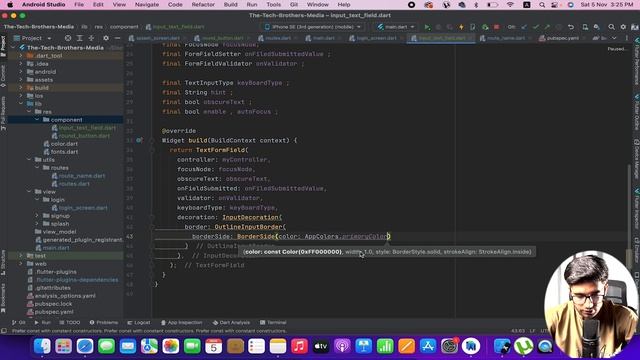Trigger Flutter hot reload lightning icon
This screenshot has height=360, width=640.
point(461,27)
